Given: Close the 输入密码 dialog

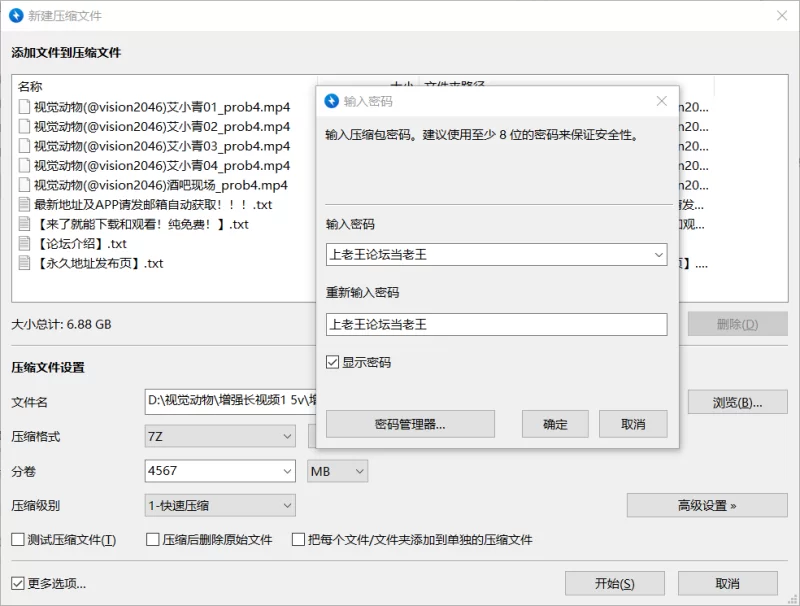Looking at the screenshot, I should (662, 101).
